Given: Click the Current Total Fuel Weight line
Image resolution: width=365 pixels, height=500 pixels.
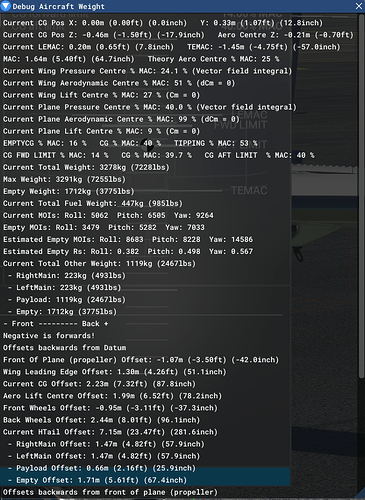Looking at the screenshot, I should 93,203.
